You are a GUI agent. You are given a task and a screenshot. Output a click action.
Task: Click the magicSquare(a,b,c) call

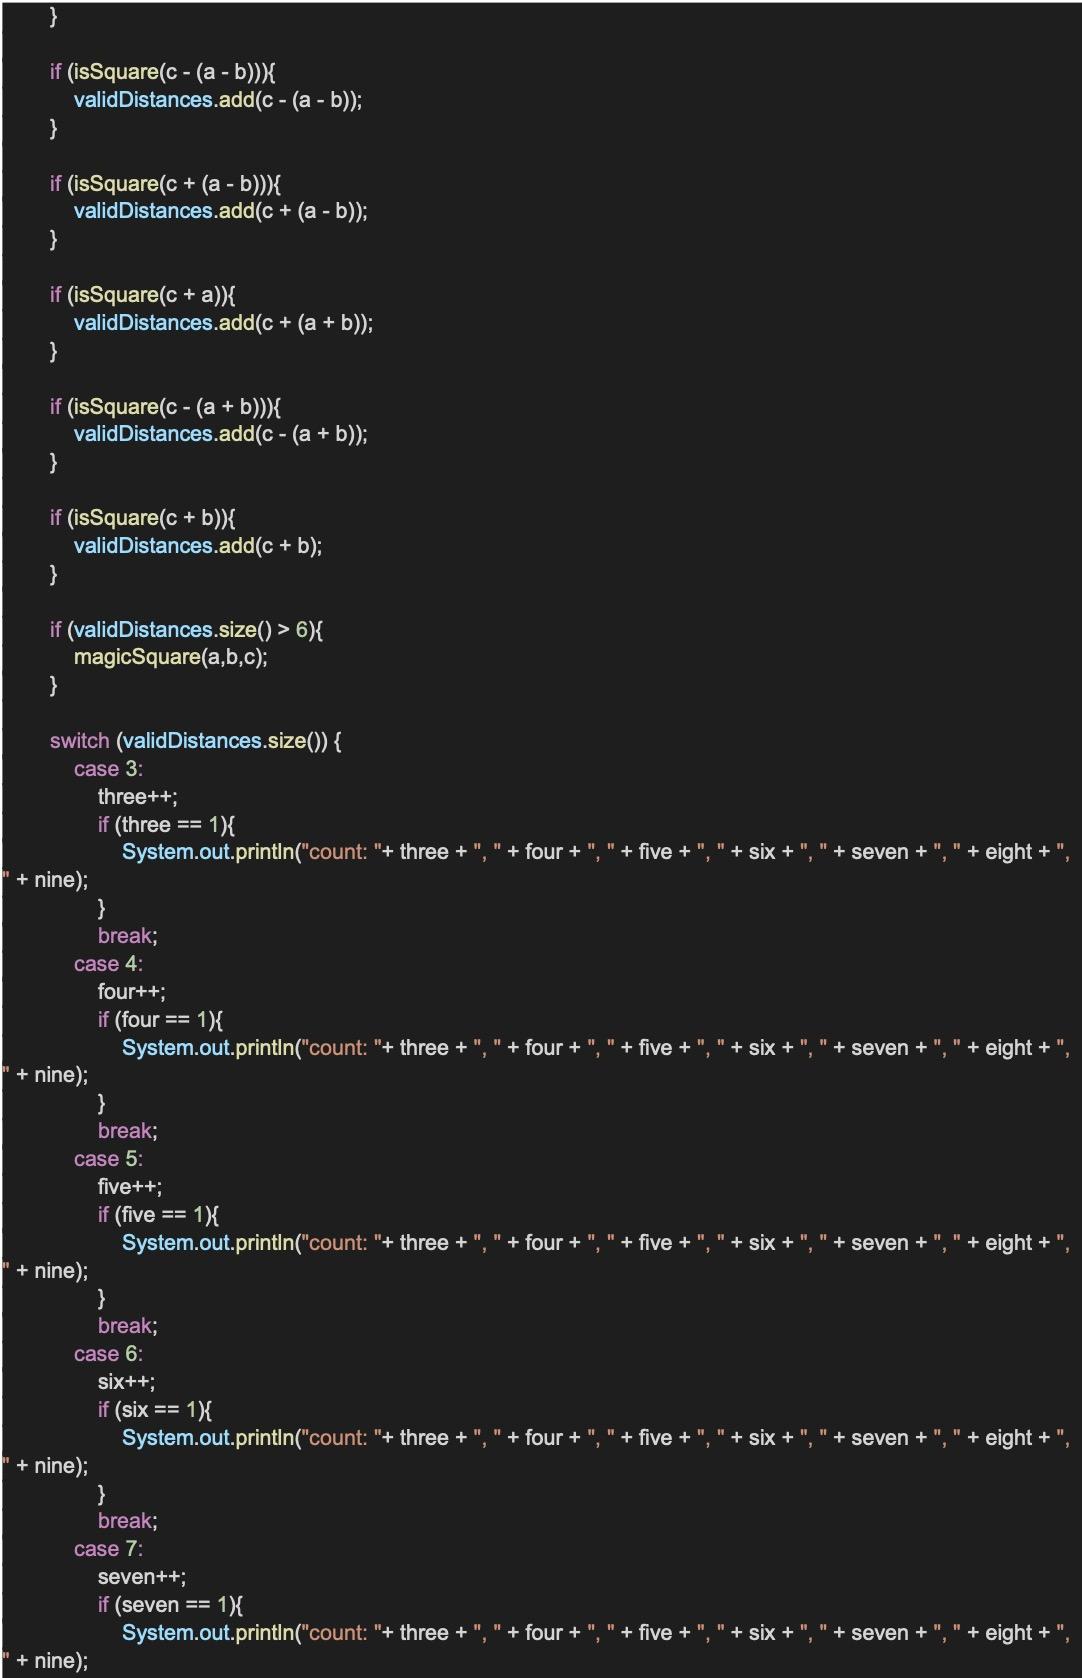coord(170,657)
